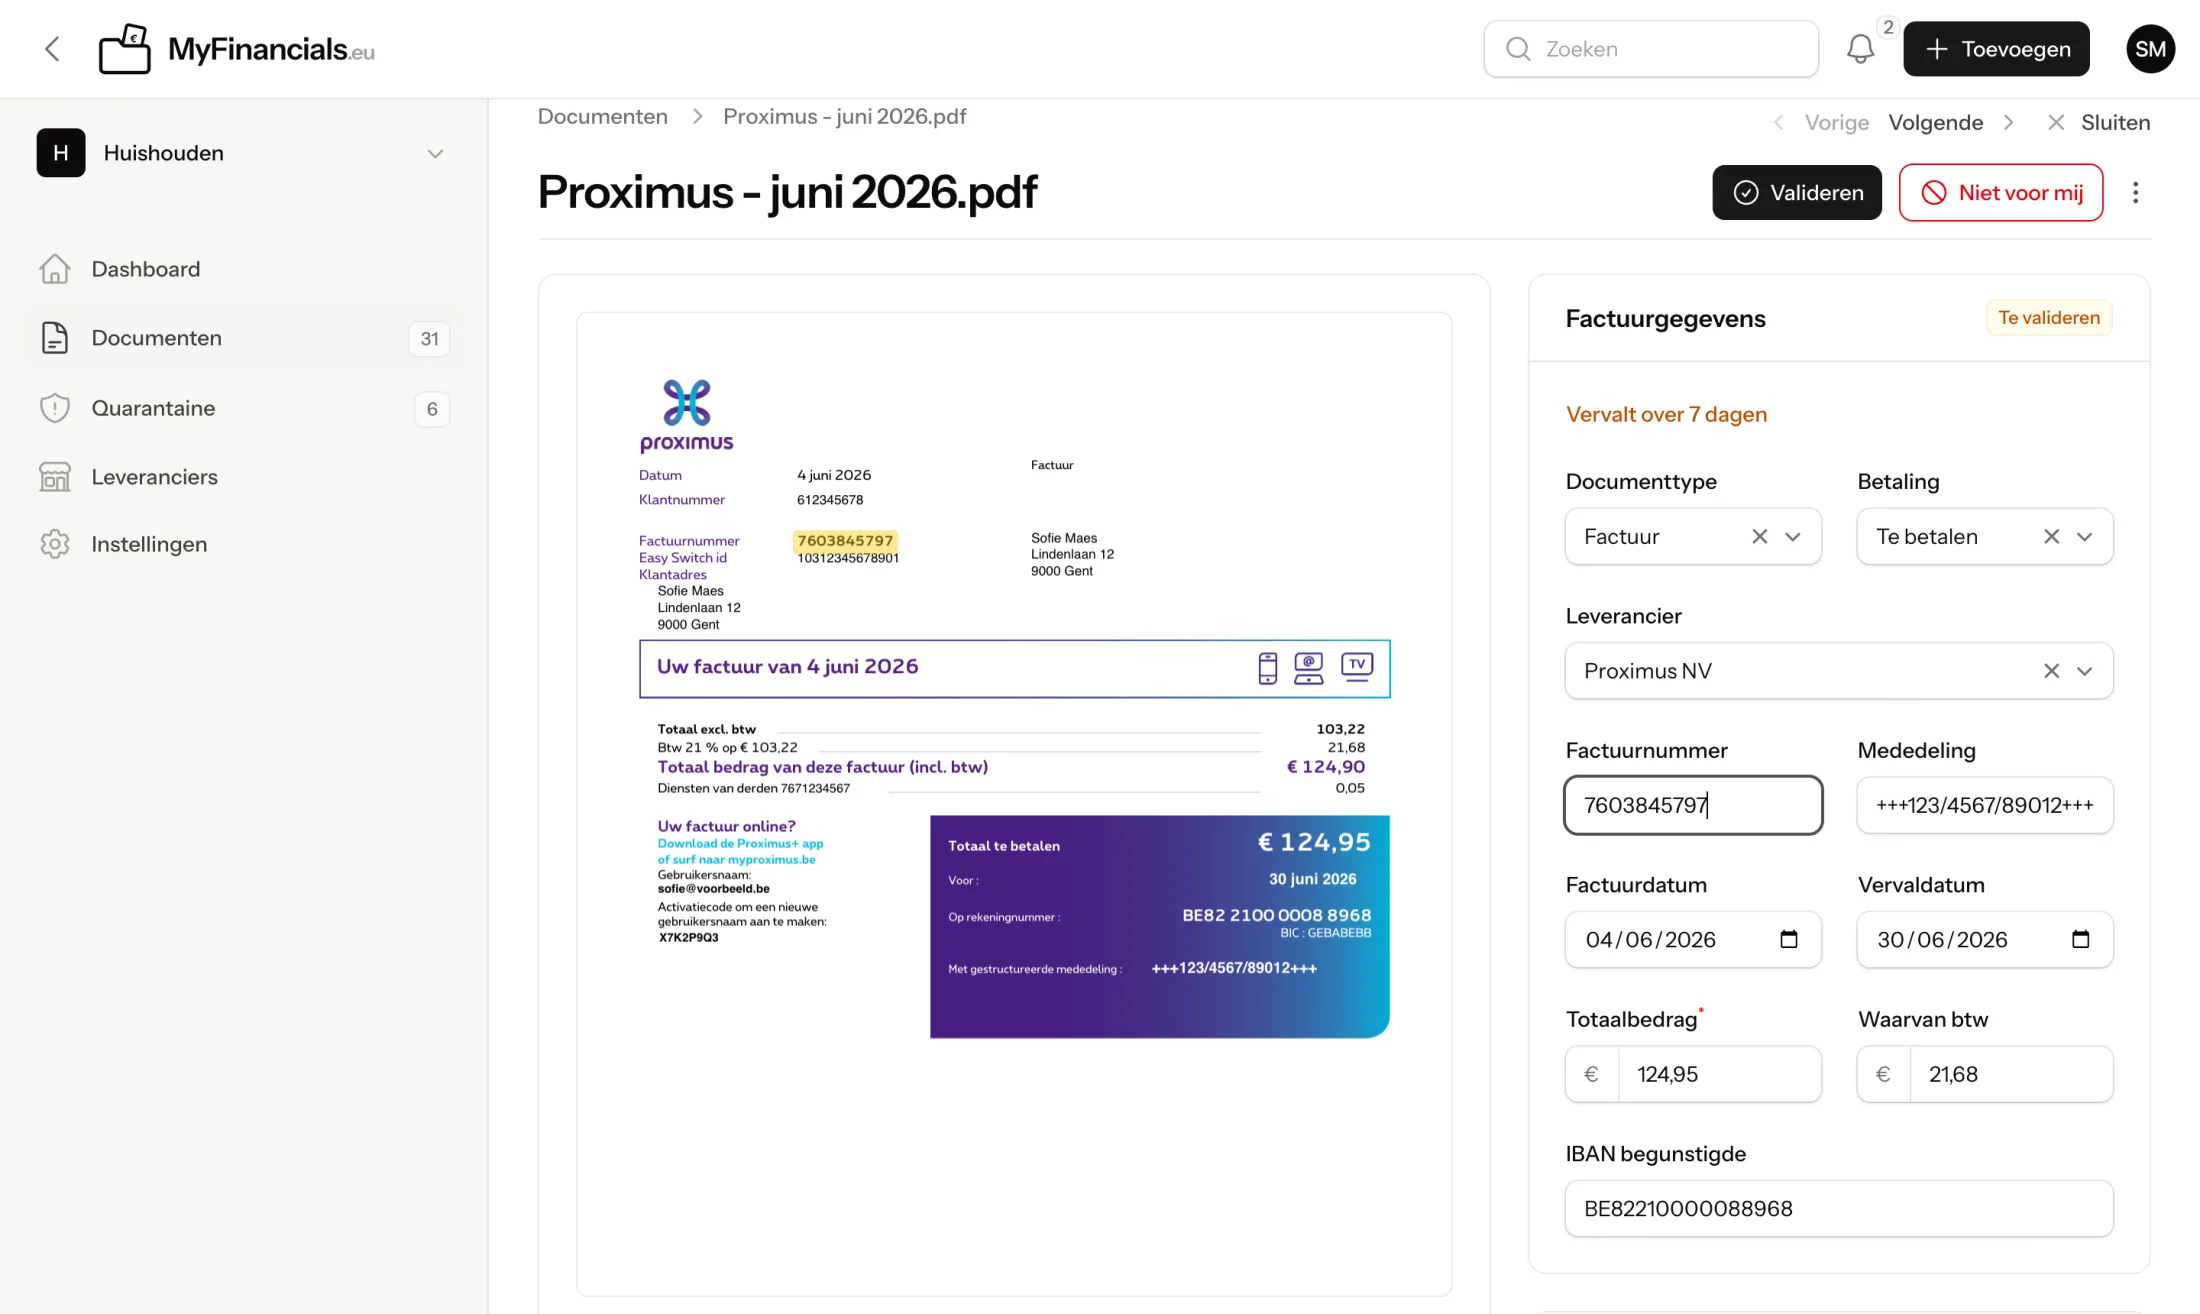Click the Quarantaine count badge 6
This screenshot has width=2200, height=1314.
(x=432, y=409)
